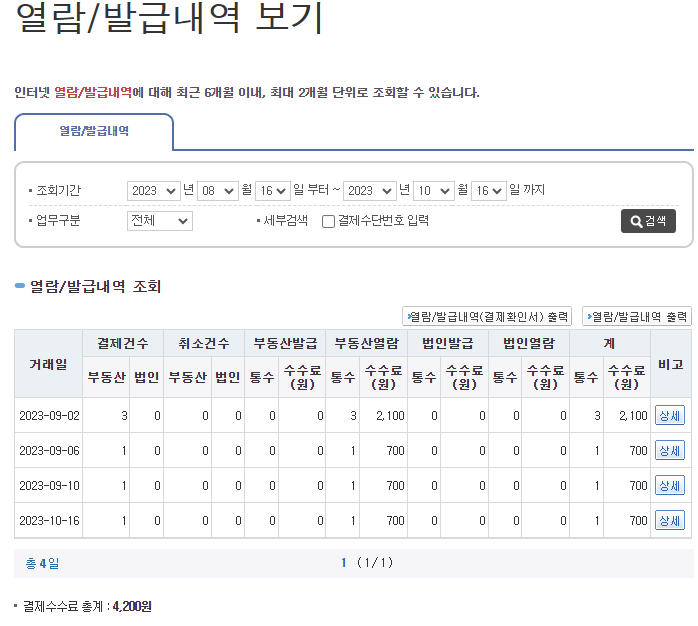Click the 세부검색 label
The width and height of the screenshot is (698, 626).
point(285,220)
